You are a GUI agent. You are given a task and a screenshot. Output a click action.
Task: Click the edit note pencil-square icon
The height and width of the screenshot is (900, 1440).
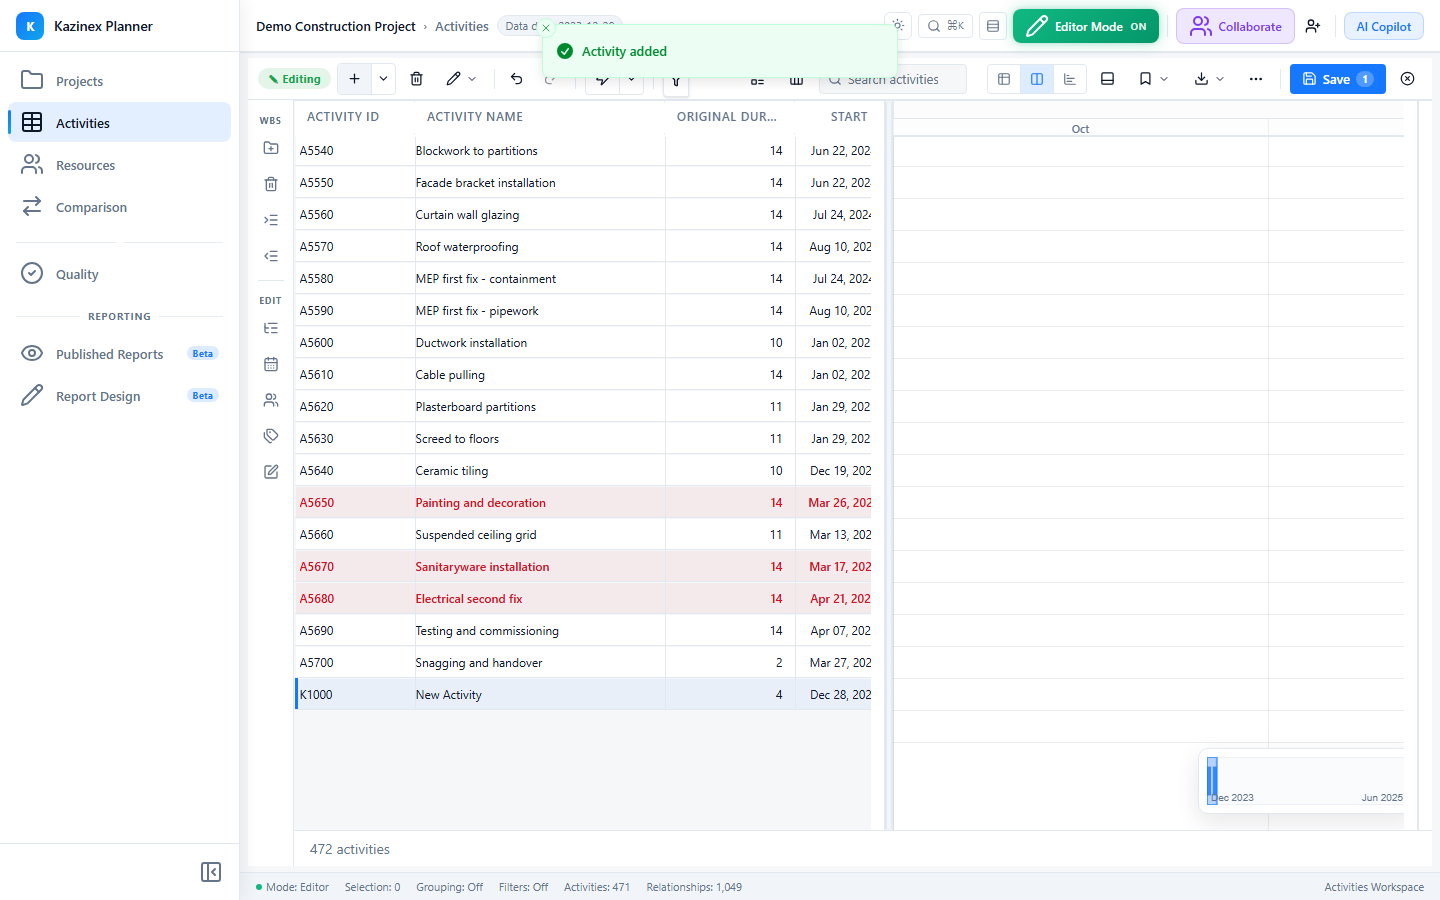tap(271, 472)
